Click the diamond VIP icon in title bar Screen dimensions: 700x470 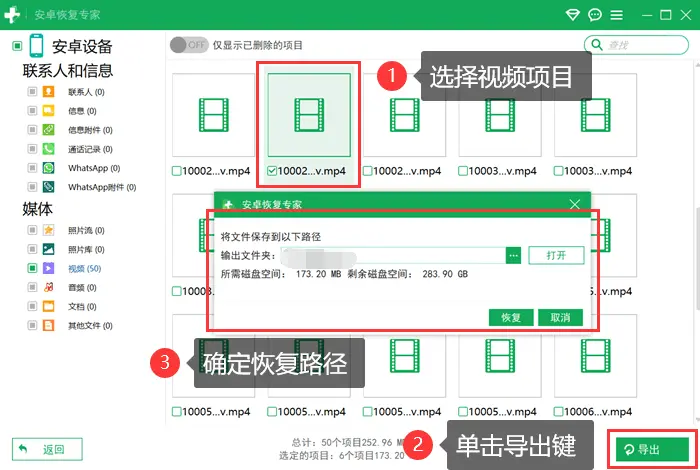tap(572, 15)
